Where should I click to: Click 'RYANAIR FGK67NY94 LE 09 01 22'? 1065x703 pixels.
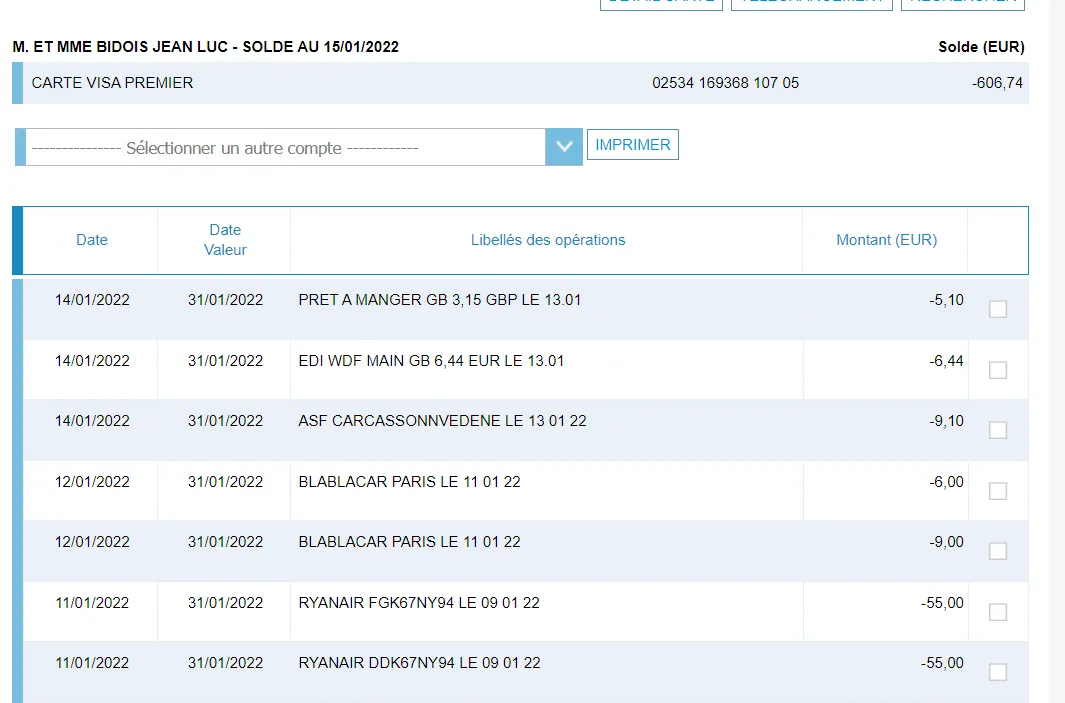tap(419, 603)
